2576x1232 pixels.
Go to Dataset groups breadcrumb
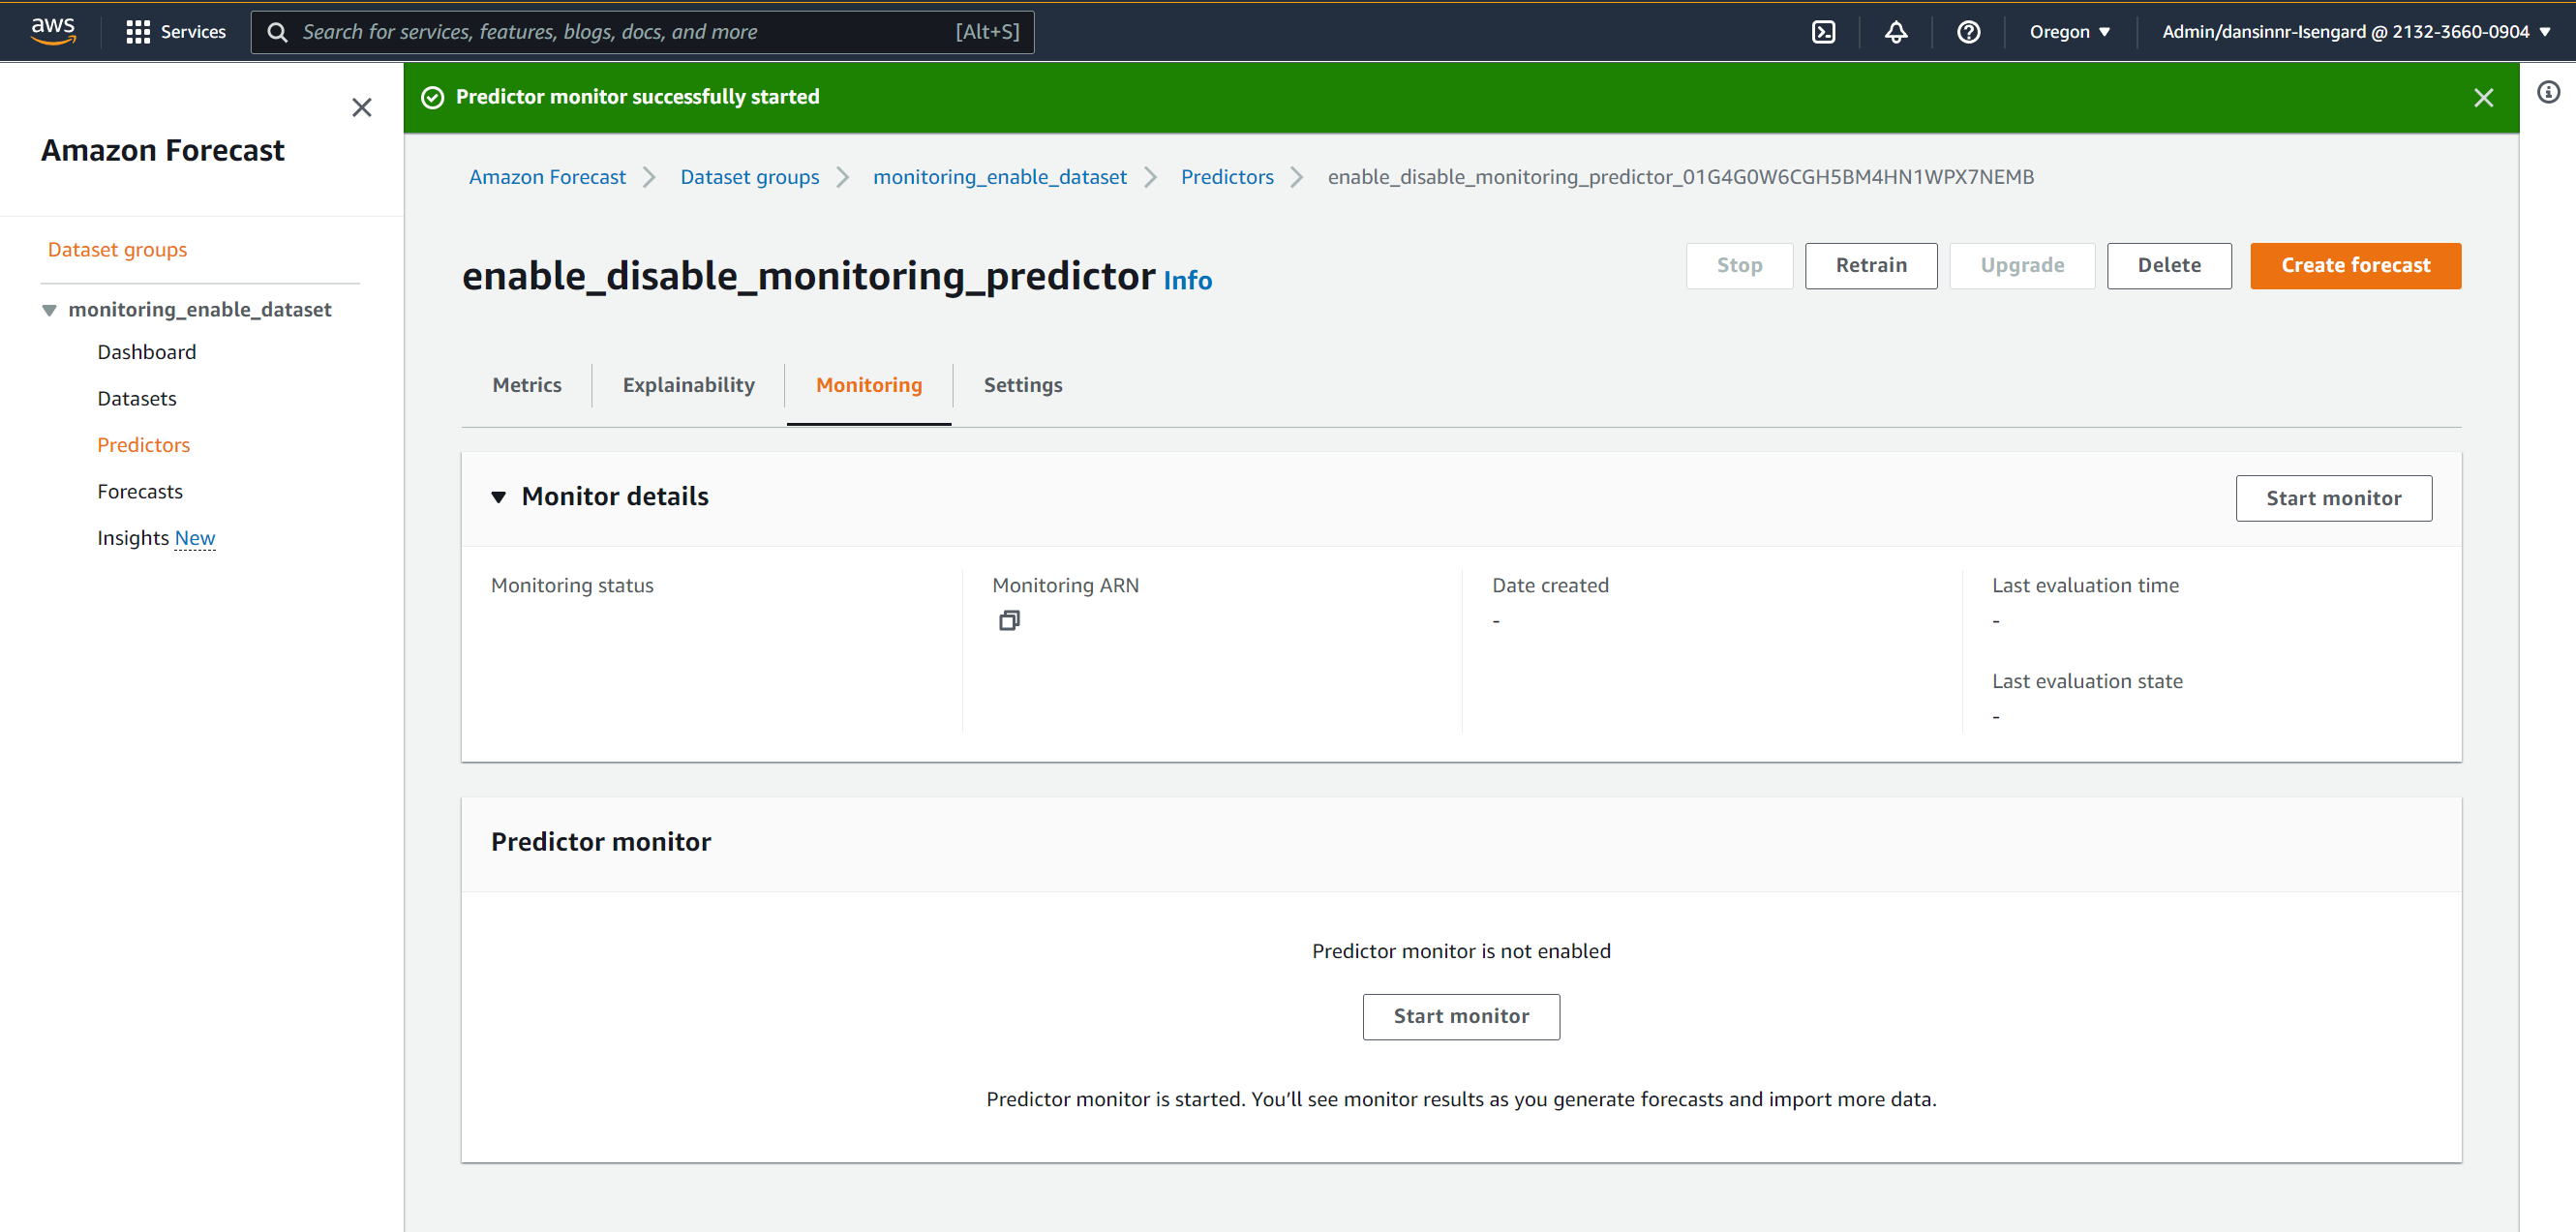pos(749,177)
